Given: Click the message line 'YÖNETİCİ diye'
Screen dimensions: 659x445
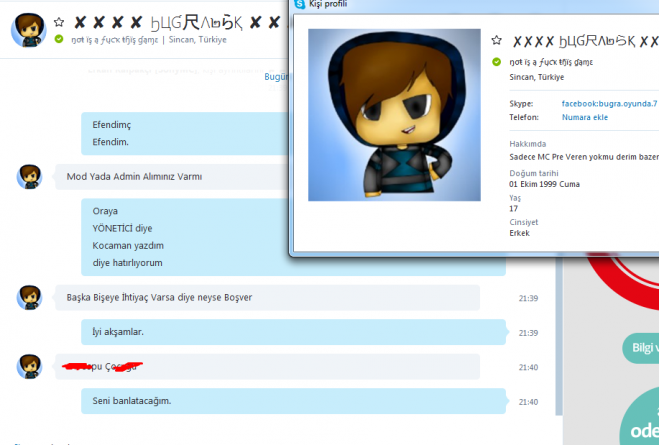Looking at the screenshot, I should [122, 228].
